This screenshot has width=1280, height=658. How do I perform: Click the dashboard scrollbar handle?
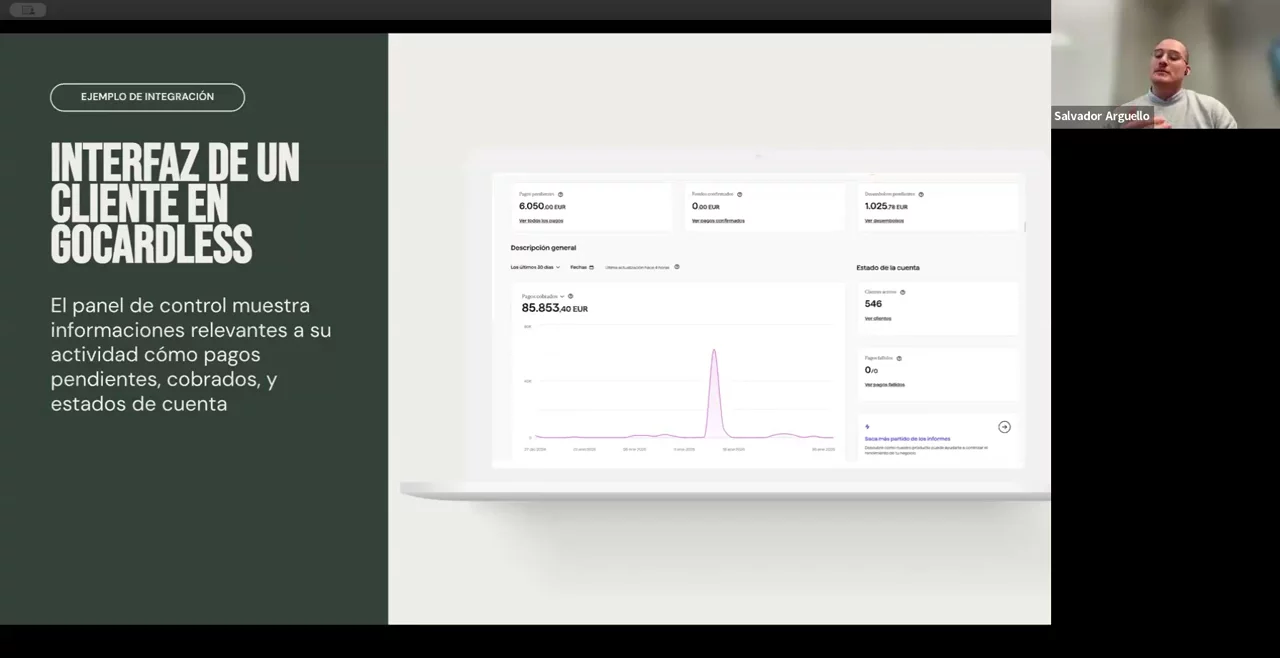coord(1025,227)
